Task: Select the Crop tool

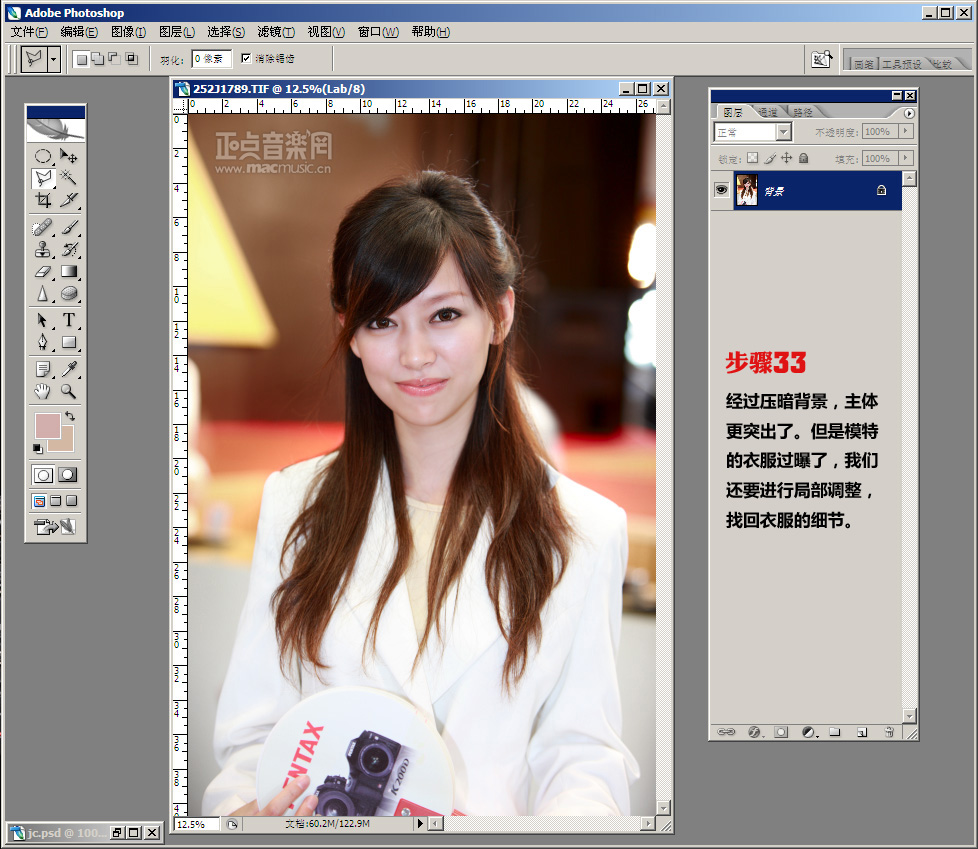Action: coord(43,200)
